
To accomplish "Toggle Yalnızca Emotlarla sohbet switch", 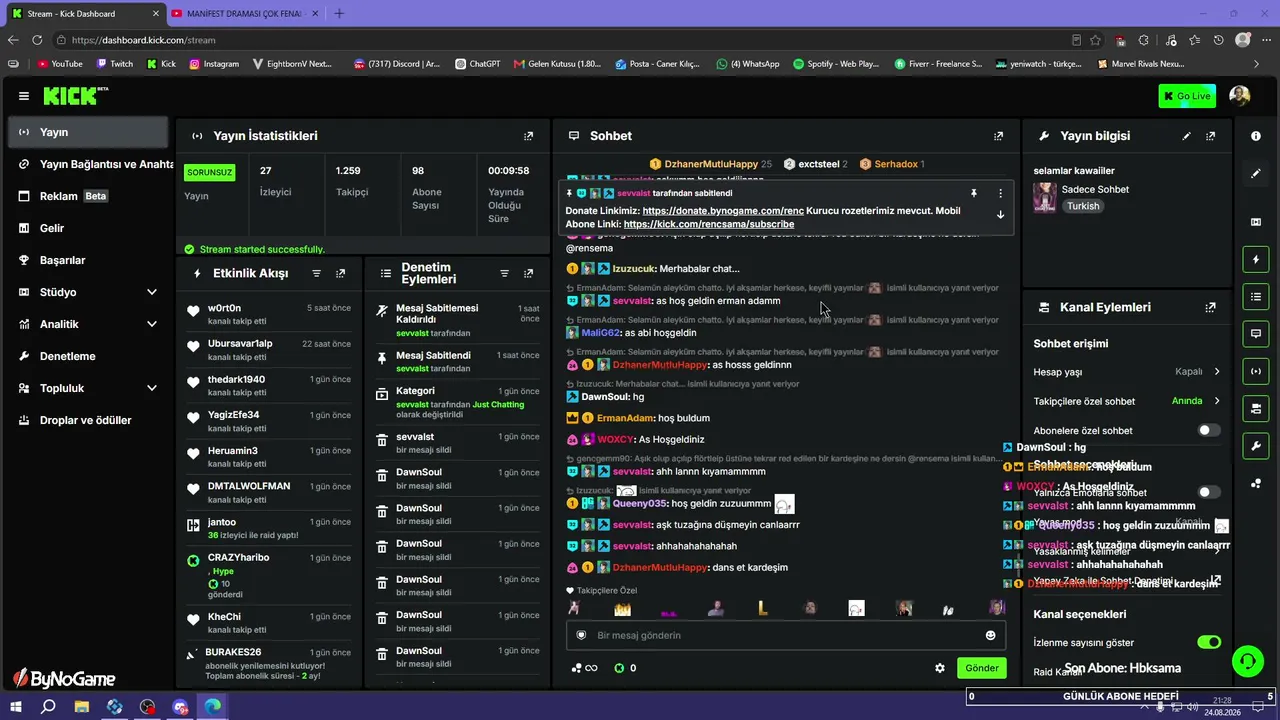I will [1209, 492].
